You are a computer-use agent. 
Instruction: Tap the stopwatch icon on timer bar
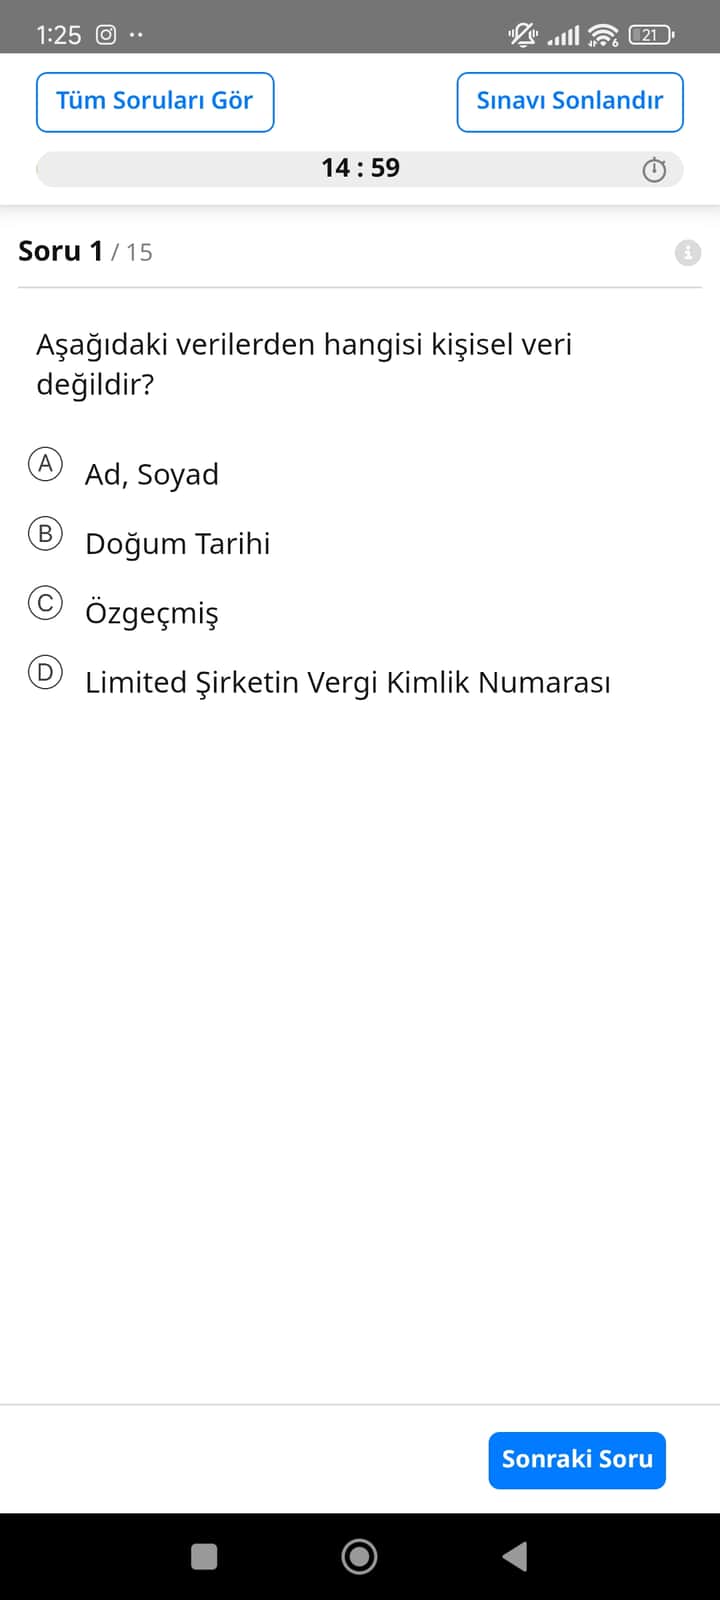tap(654, 170)
